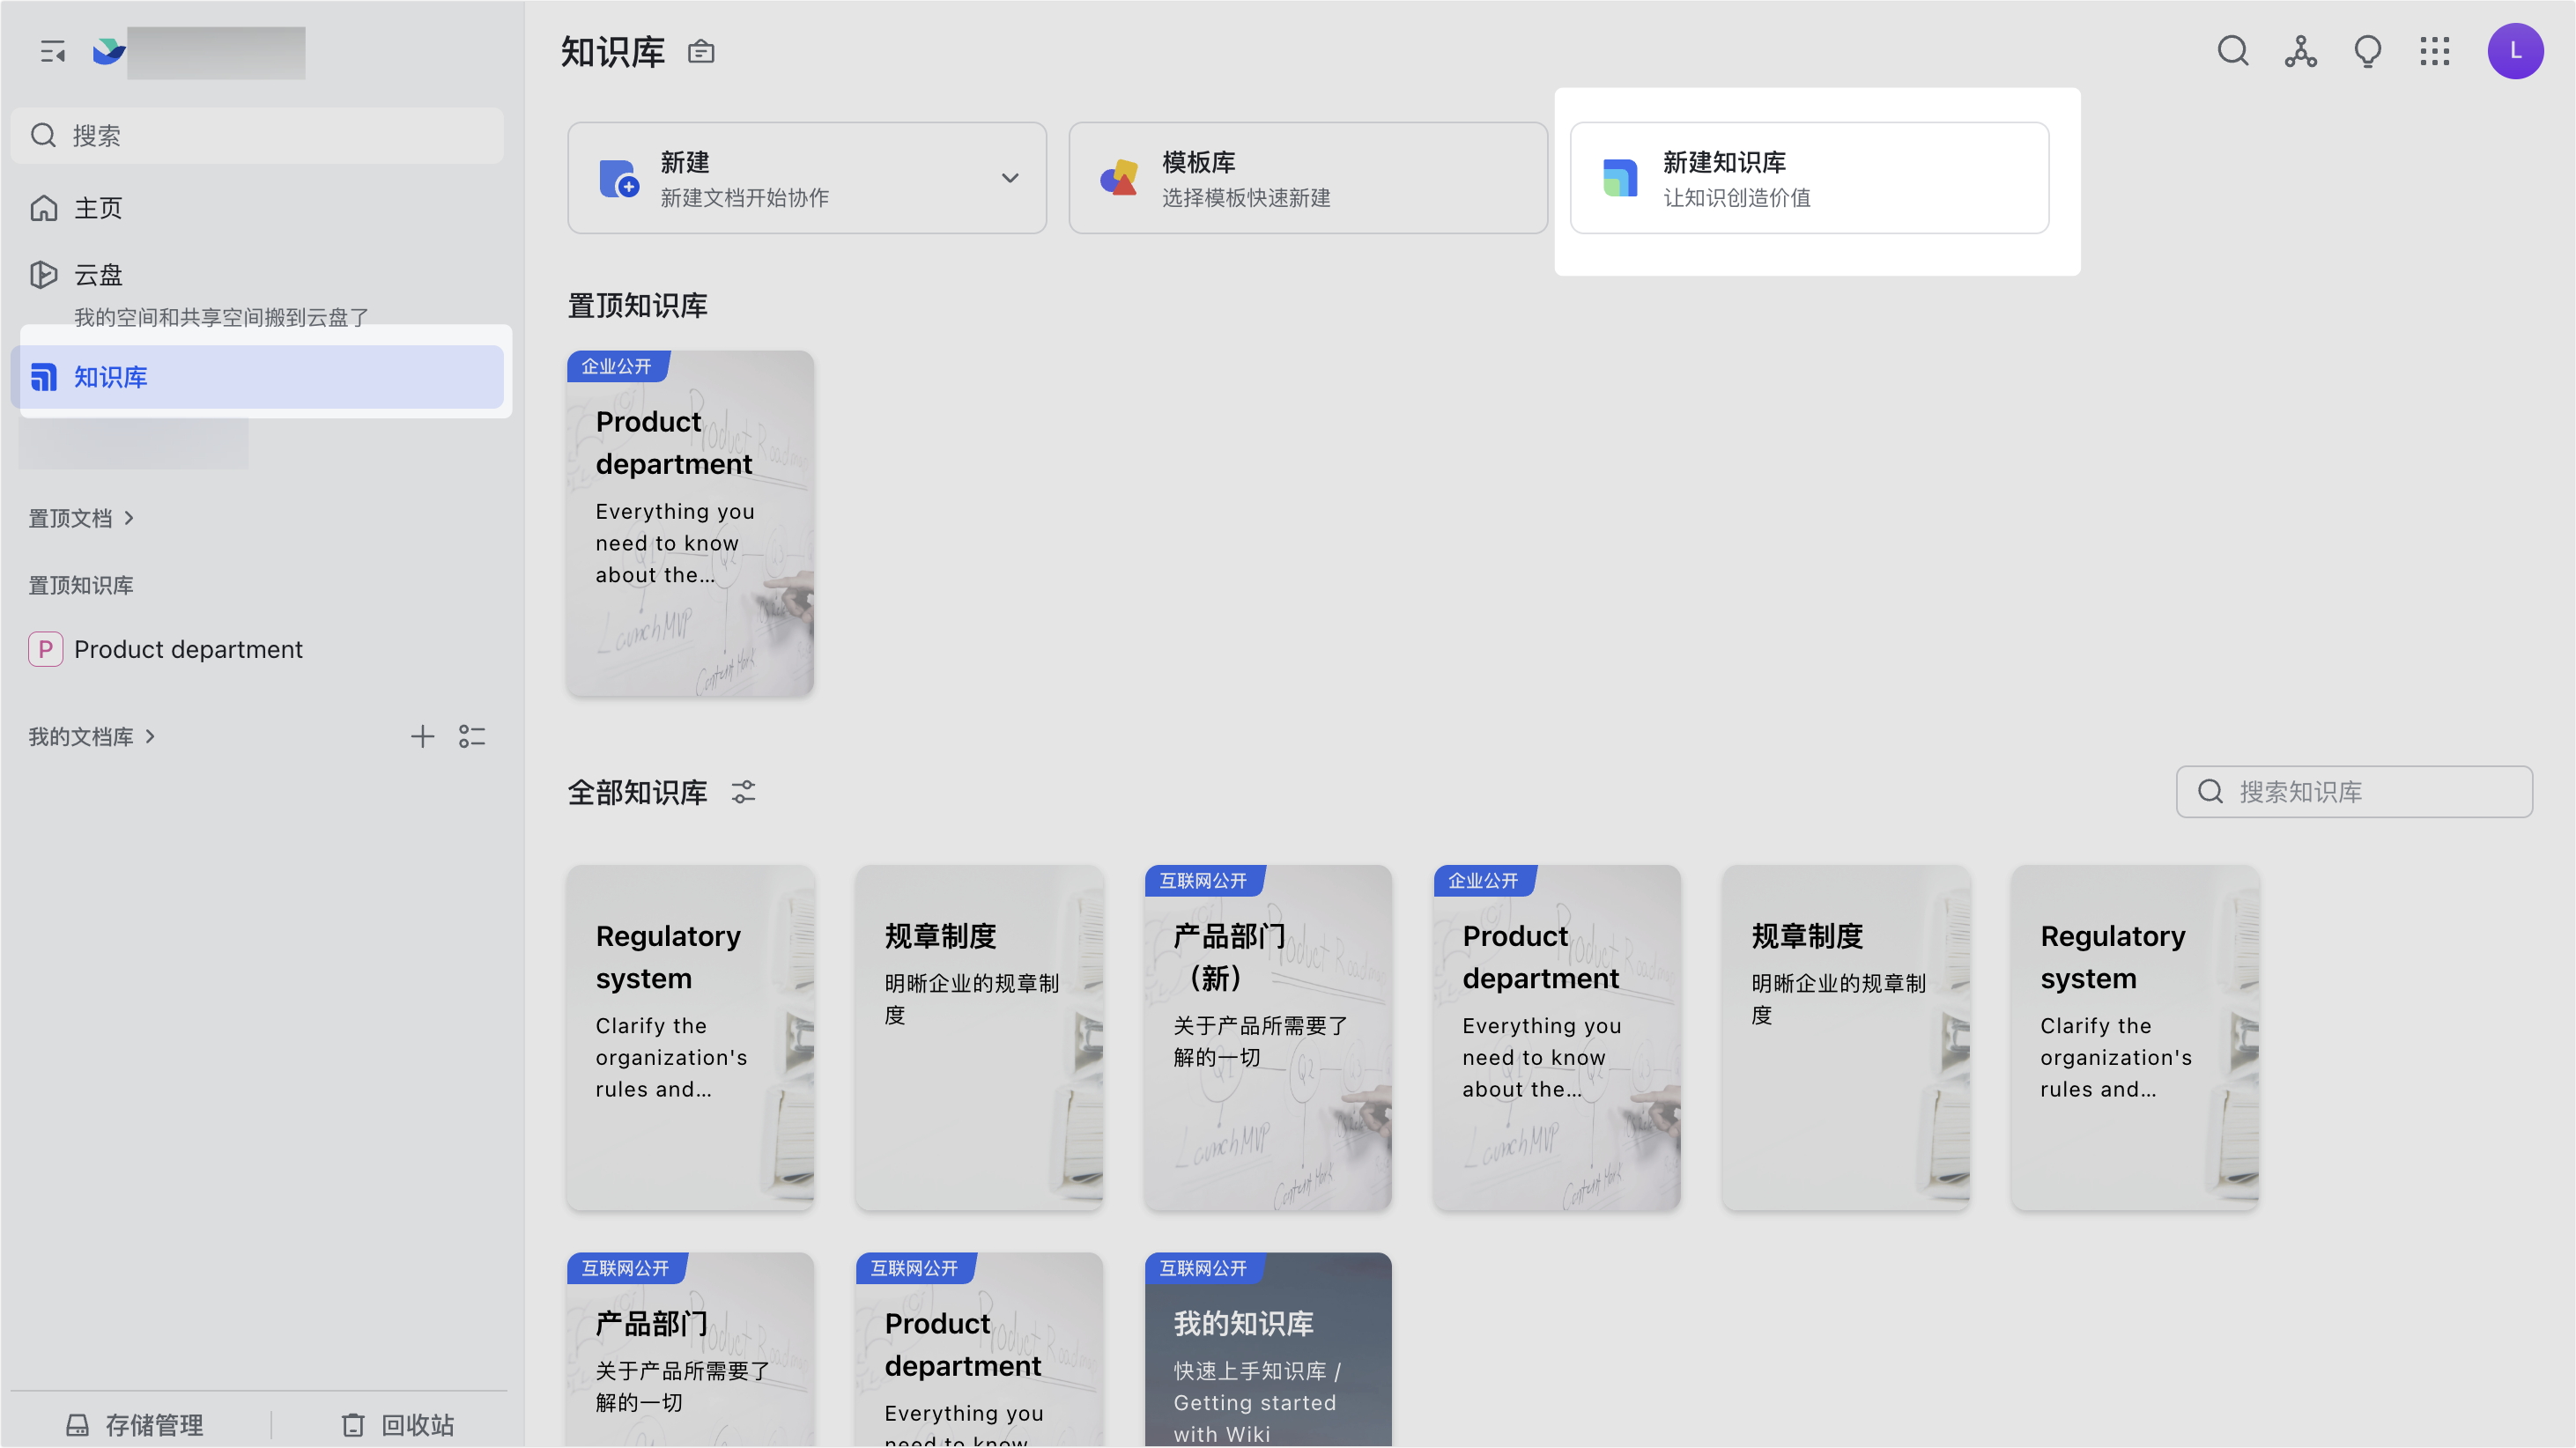Click the 置顶知识库 sidebar heading
Viewport: 2576px width, 1448px height.
[x=81, y=585]
